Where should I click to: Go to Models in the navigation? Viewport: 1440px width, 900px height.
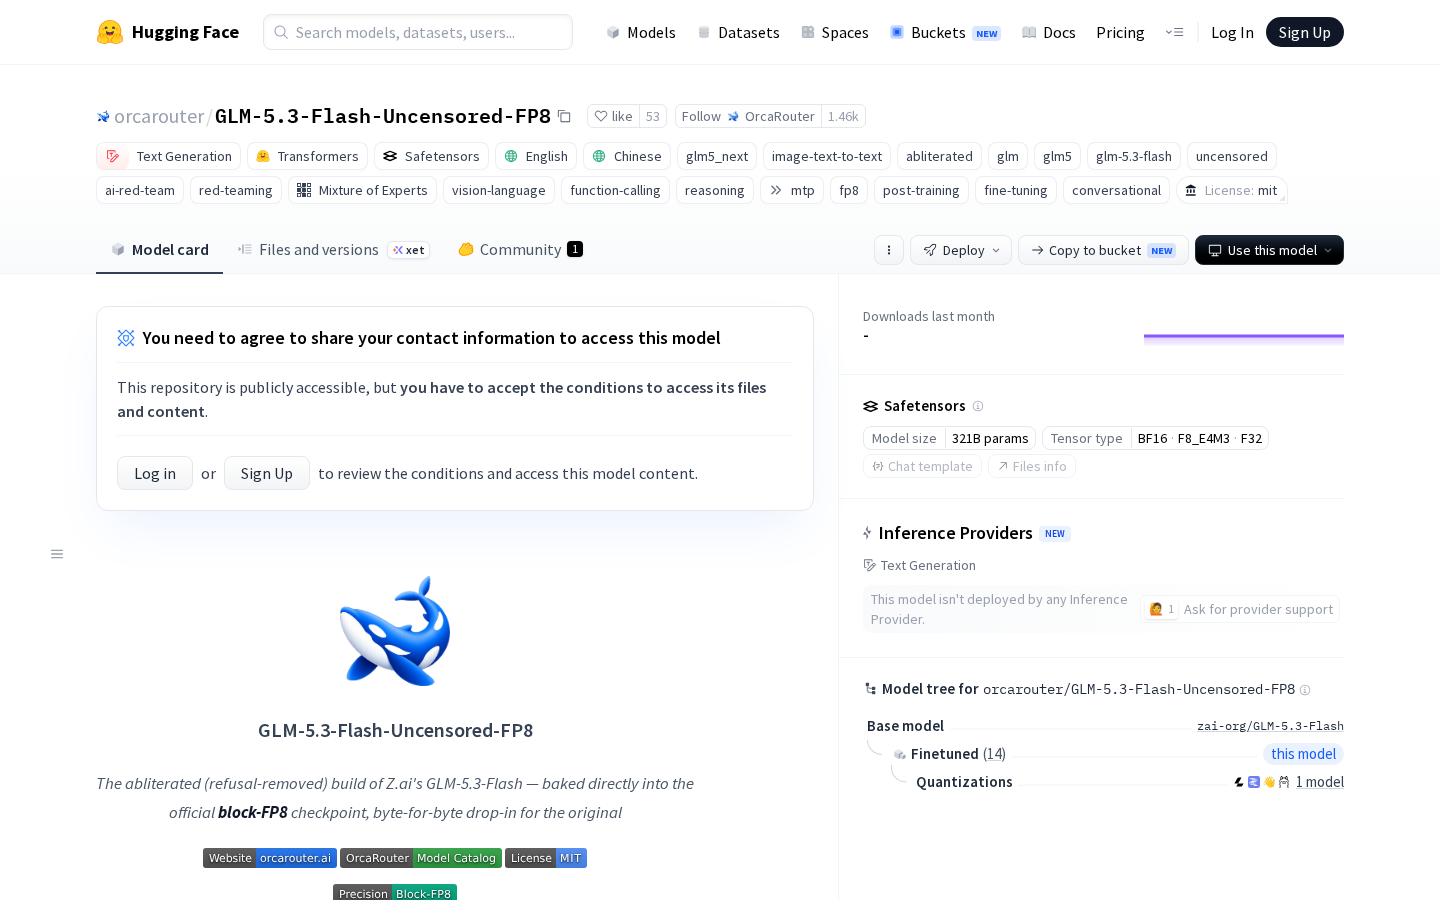click(x=641, y=32)
